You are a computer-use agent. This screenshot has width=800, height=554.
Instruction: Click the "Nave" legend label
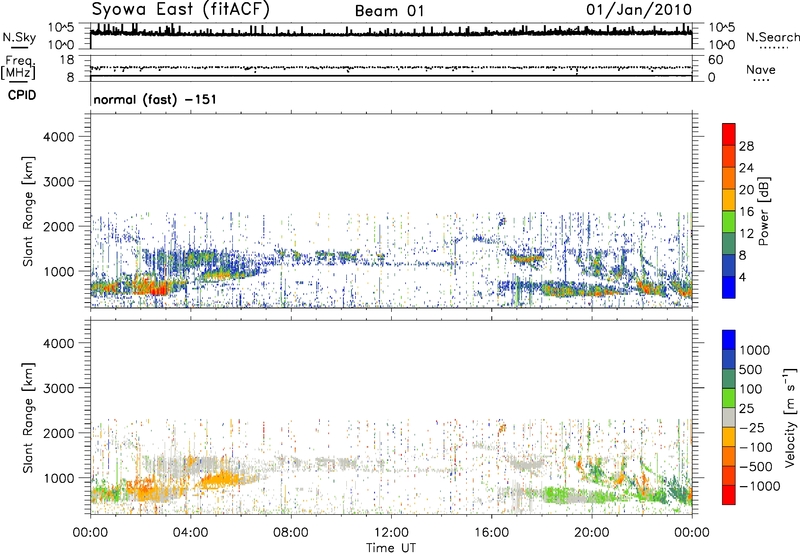761,69
